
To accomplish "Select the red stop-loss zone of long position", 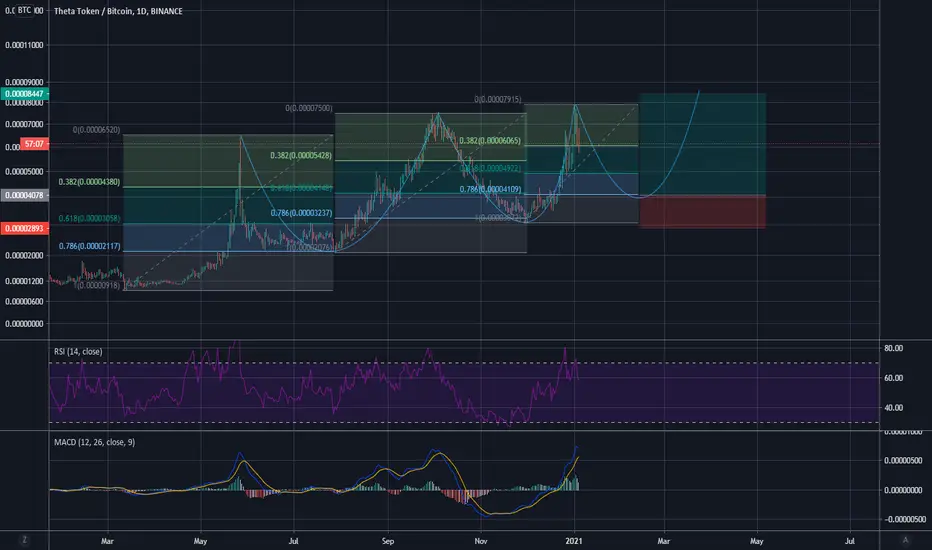I will 703,212.
